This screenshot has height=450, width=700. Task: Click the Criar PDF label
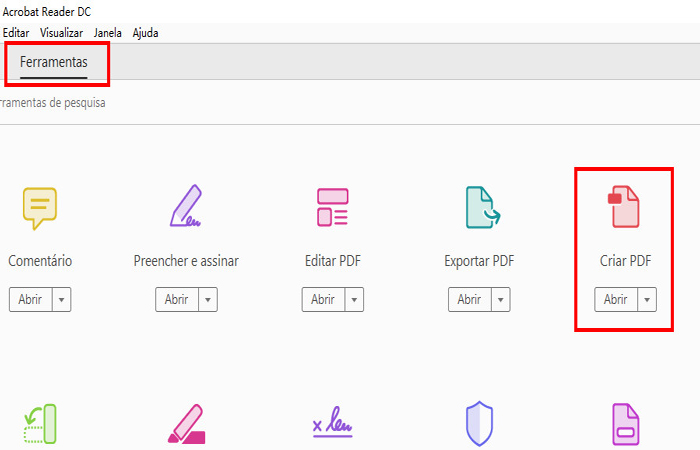[625, 261]
